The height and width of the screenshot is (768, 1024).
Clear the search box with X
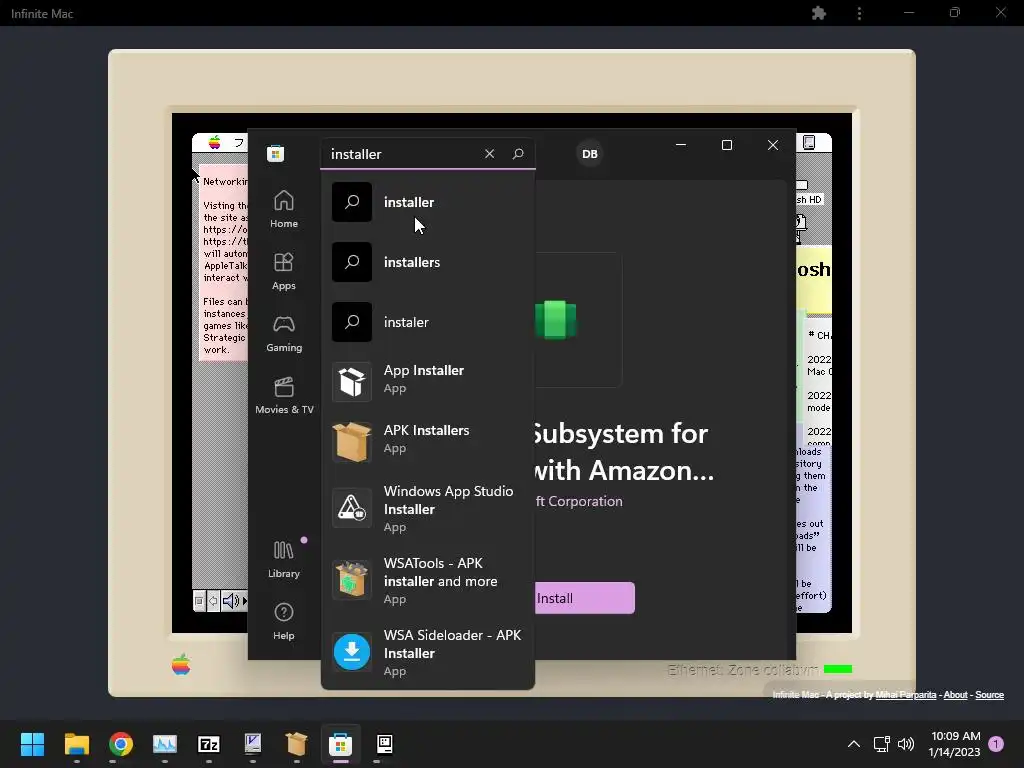489,153
